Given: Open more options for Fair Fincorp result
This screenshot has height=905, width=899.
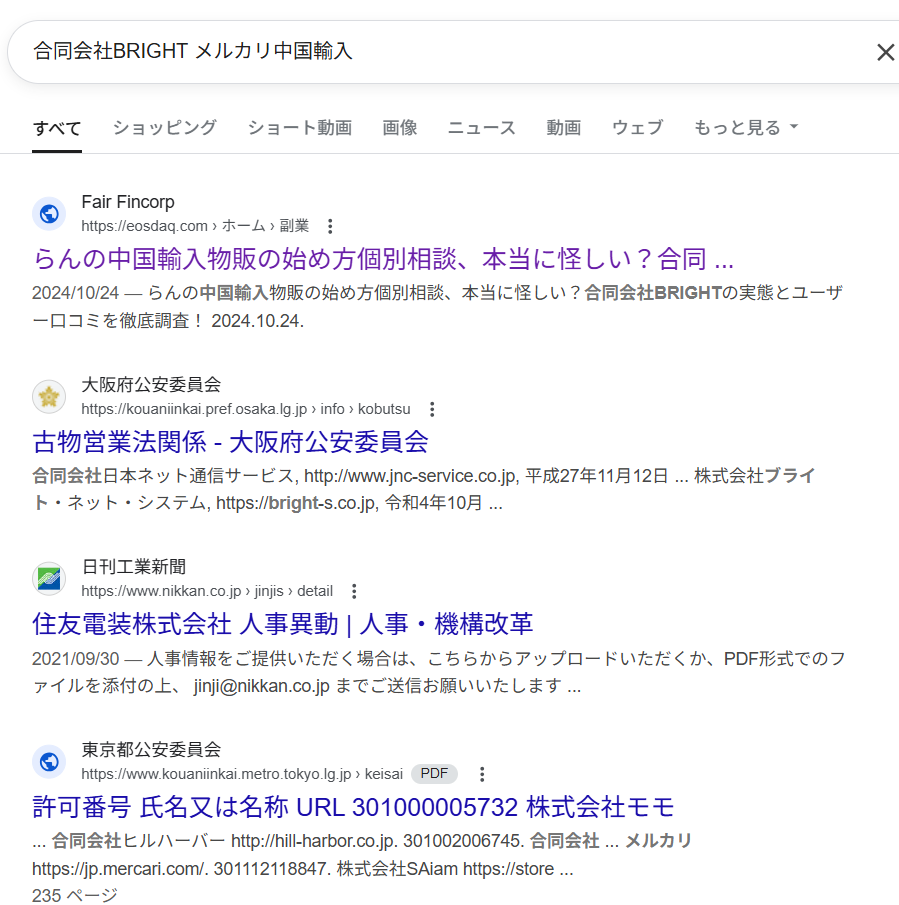Looking at the screenshot, I should (x=330, y=226).
